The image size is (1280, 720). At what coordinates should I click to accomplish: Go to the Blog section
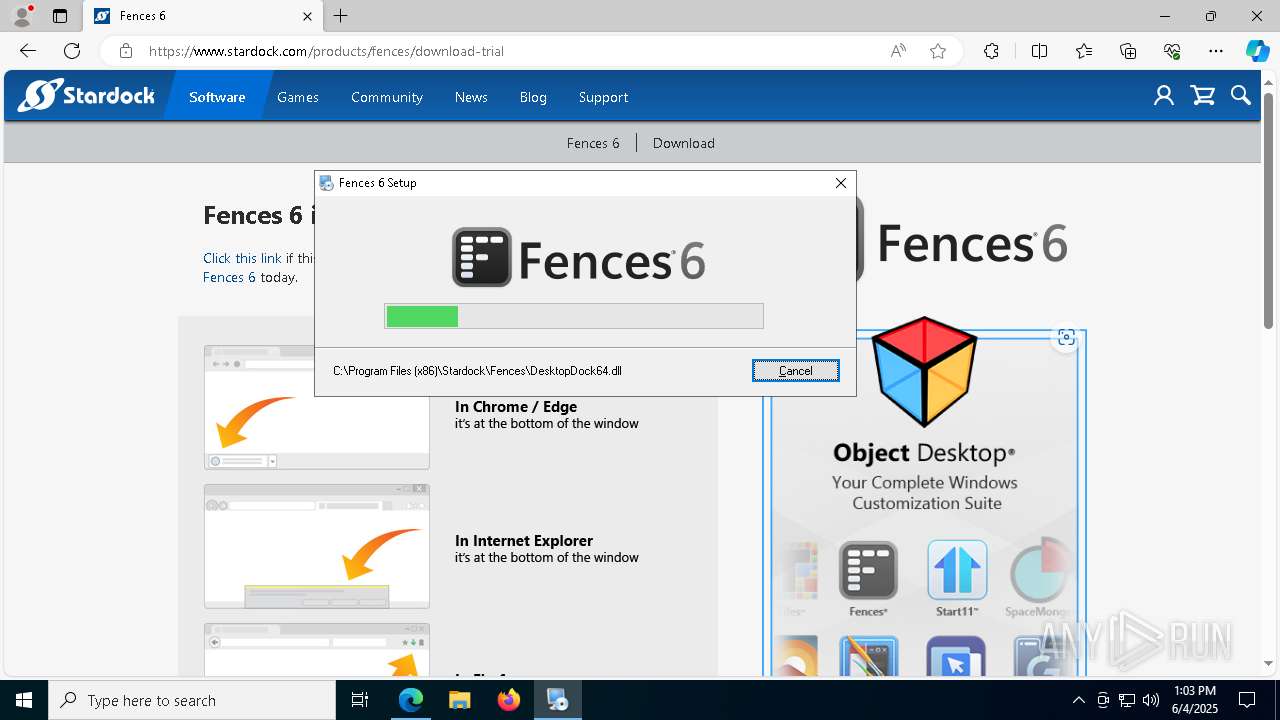coord(533,97)
